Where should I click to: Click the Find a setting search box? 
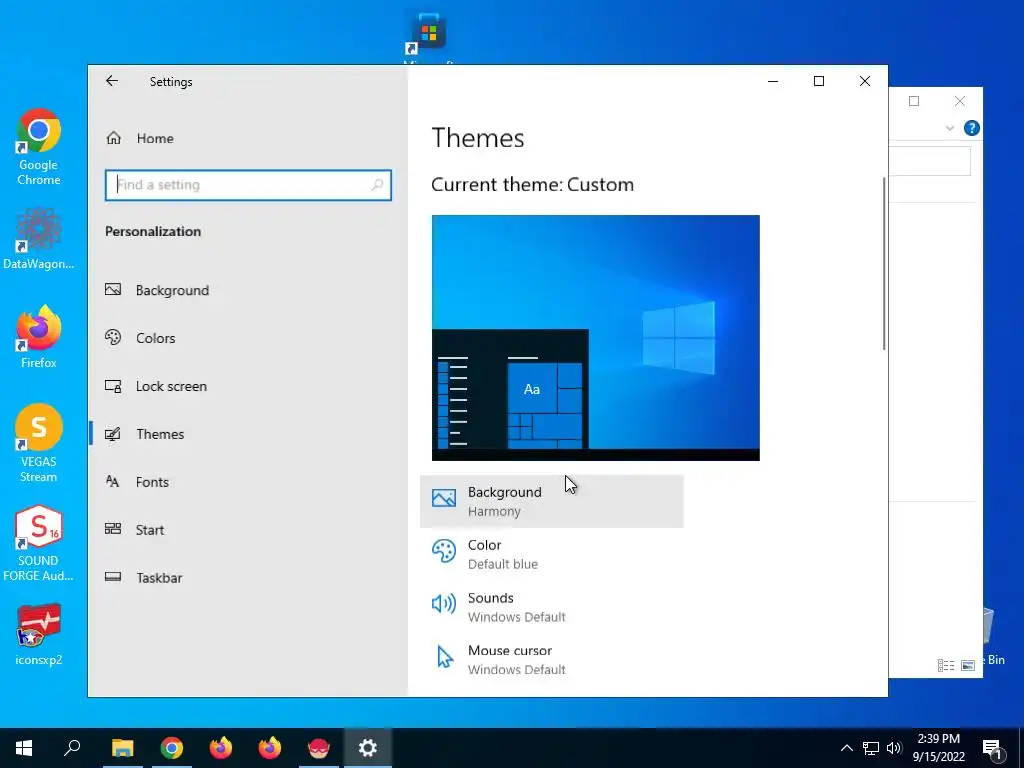[x=248, y=185]
